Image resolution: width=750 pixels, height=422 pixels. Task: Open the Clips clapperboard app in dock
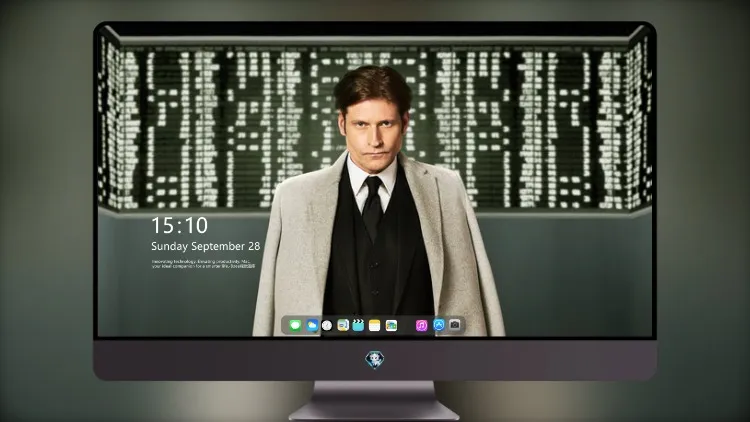pyautogui.click(x=358, y=325)
